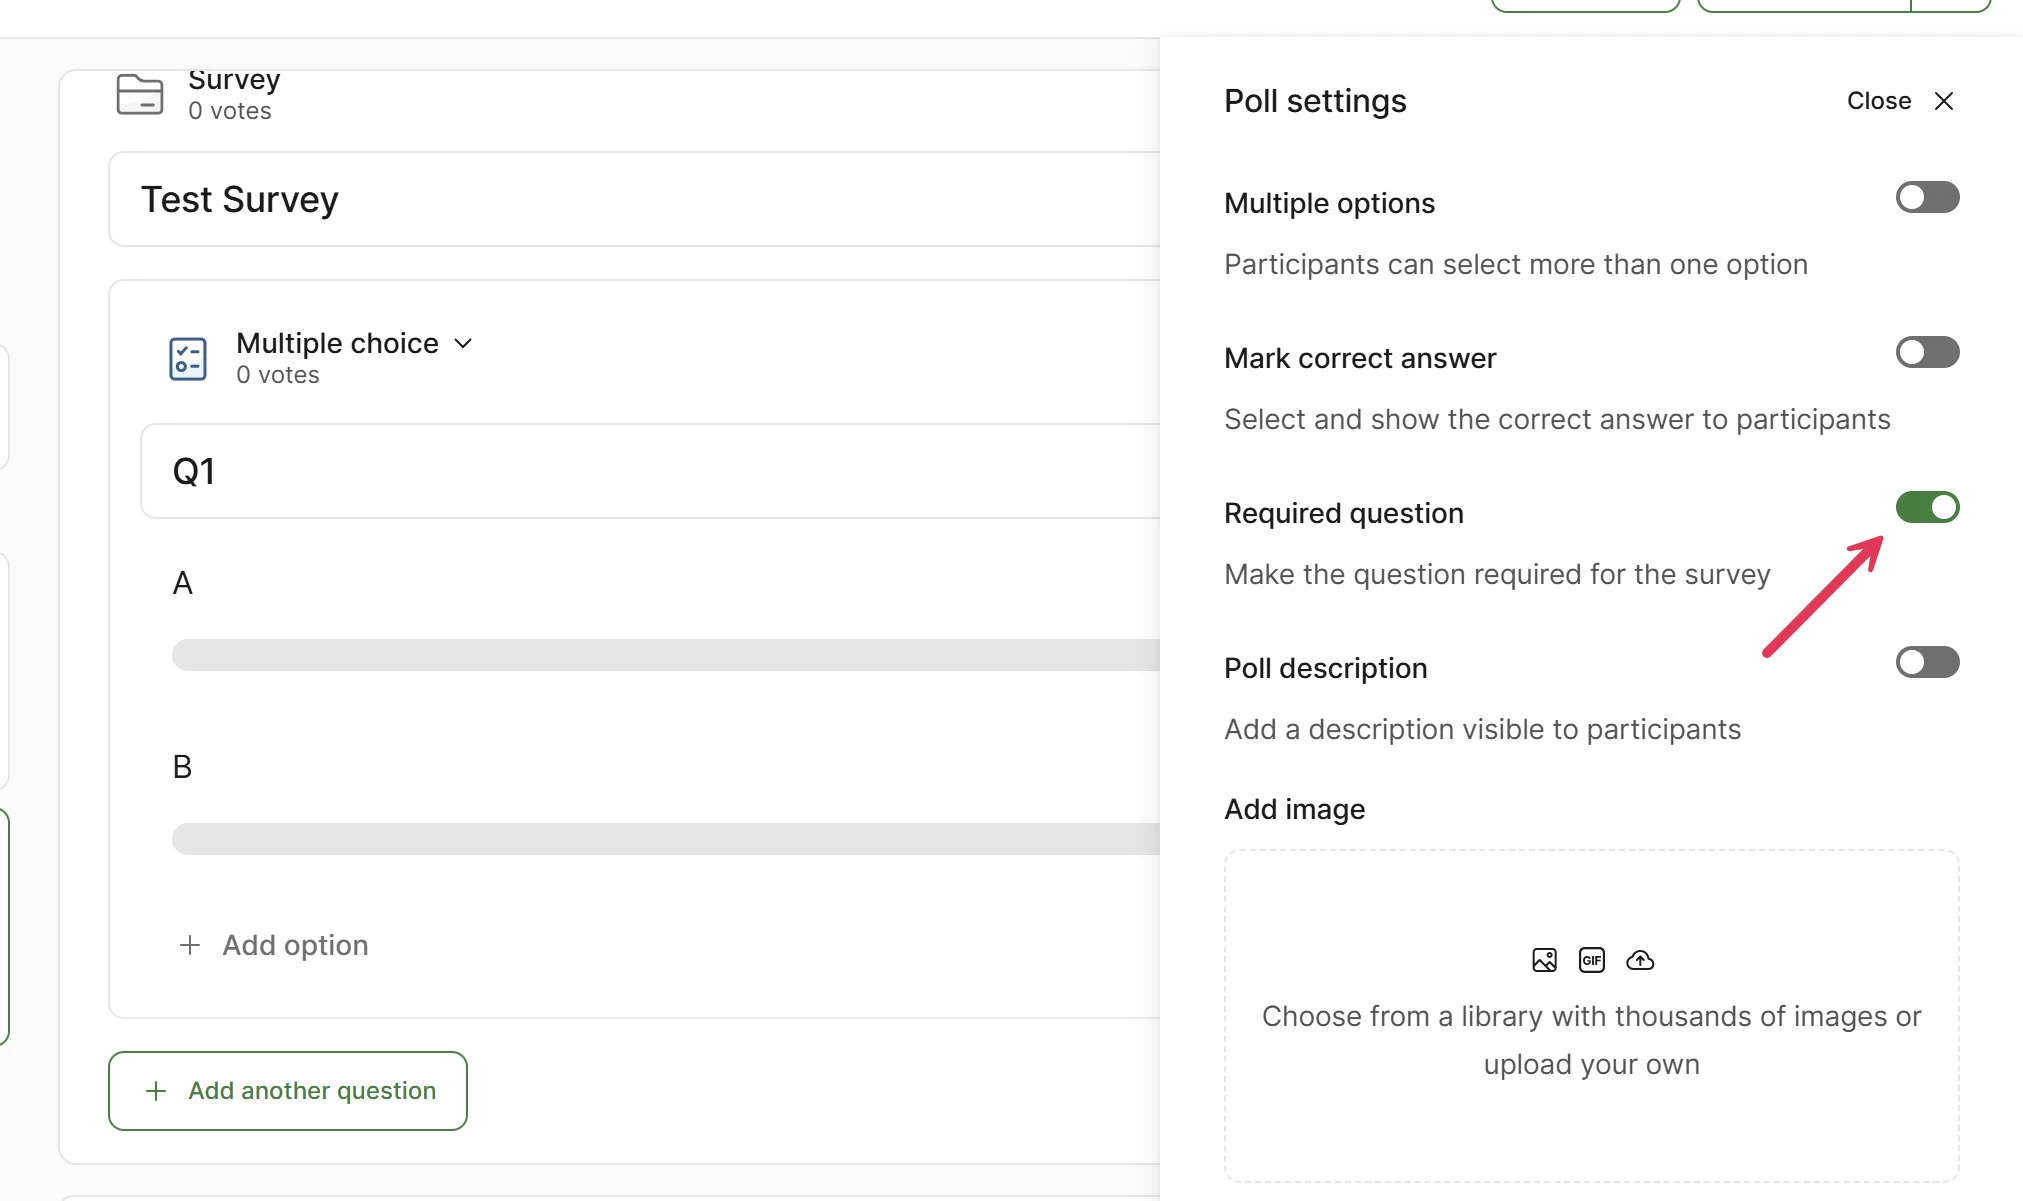Click the GIF icon in Add image
This screenshot has height=1201, width=2023.
(x=1591, y=960)
